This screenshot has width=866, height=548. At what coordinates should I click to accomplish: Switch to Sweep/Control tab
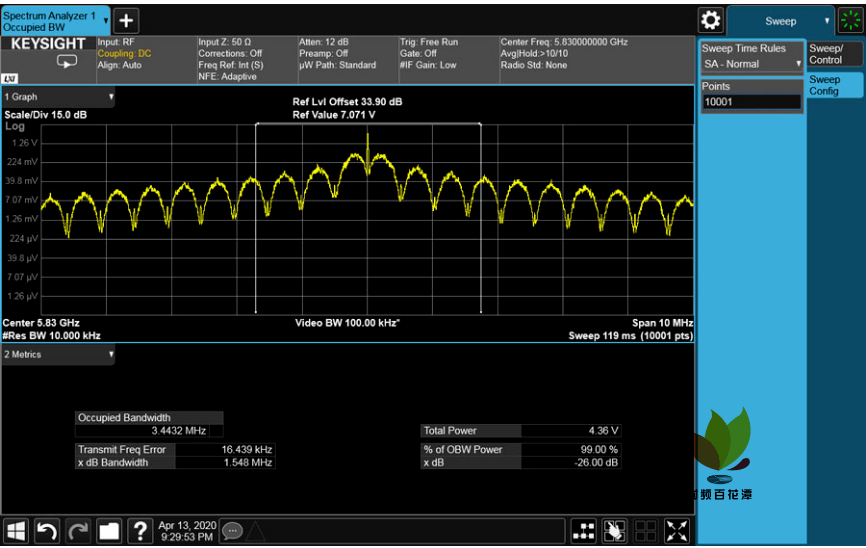click(x=833, y=54)
